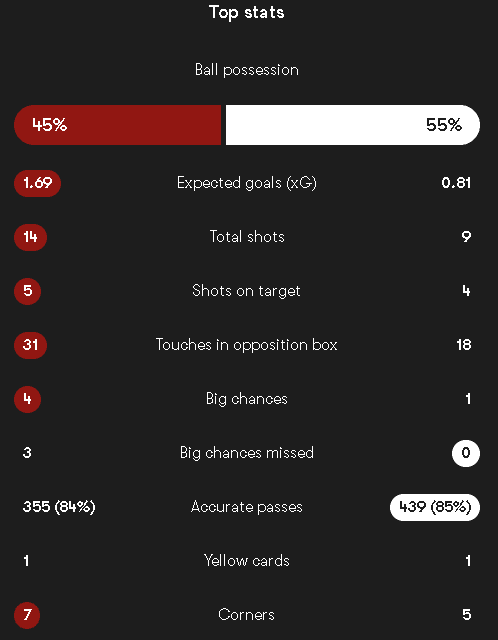498x640 pixels.
Task: Click the 439 (85%) accurate passes badge
Action: point(435,507)
